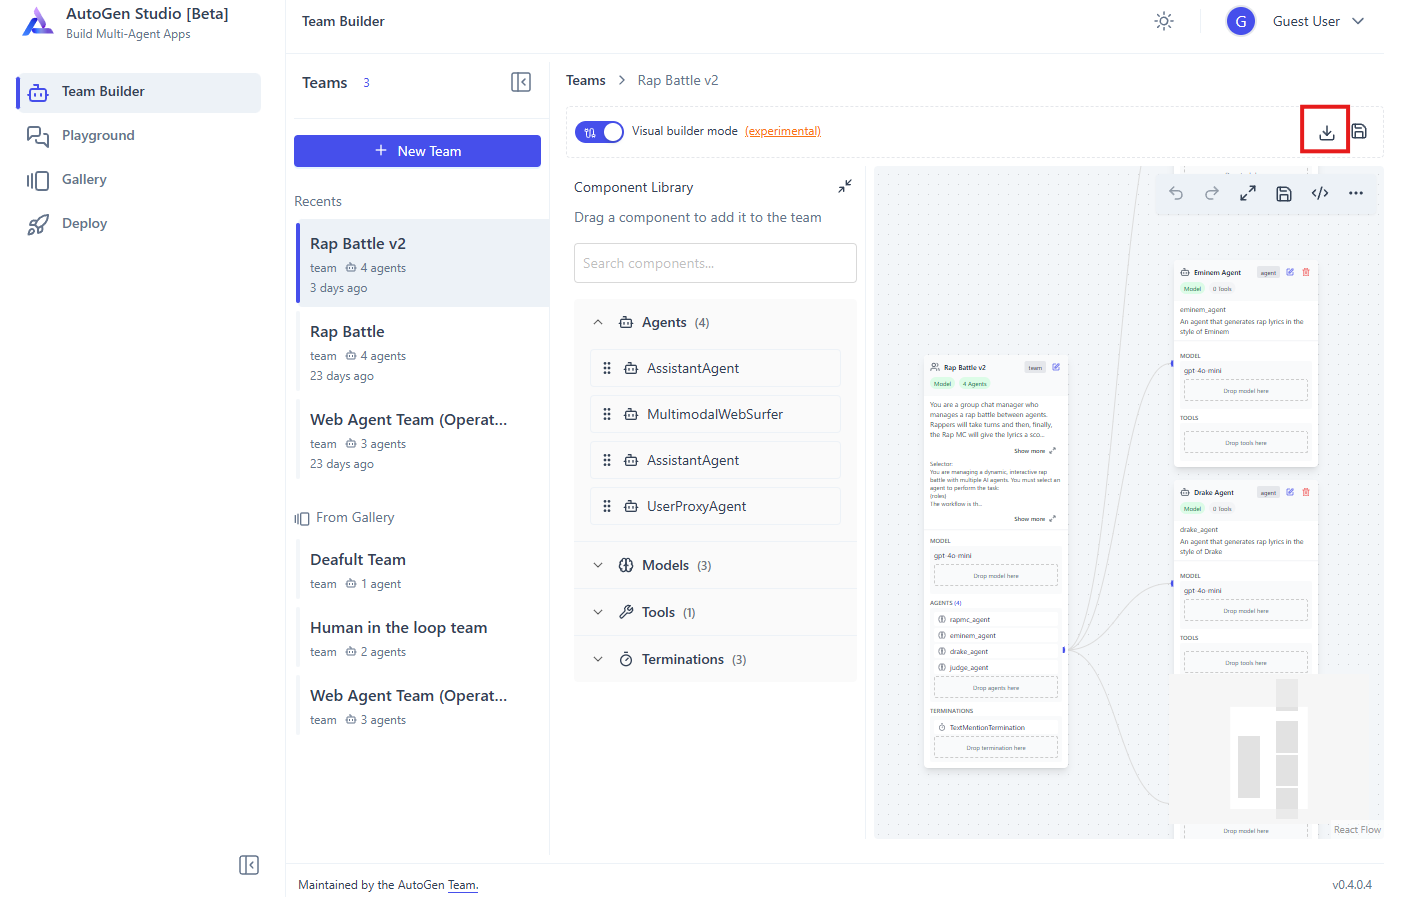Image resolution: width=1403 pixels, height=897 pixels.
Task: Click Eminem Agent's Drop tools here
Action: [x=1246, y=442]
